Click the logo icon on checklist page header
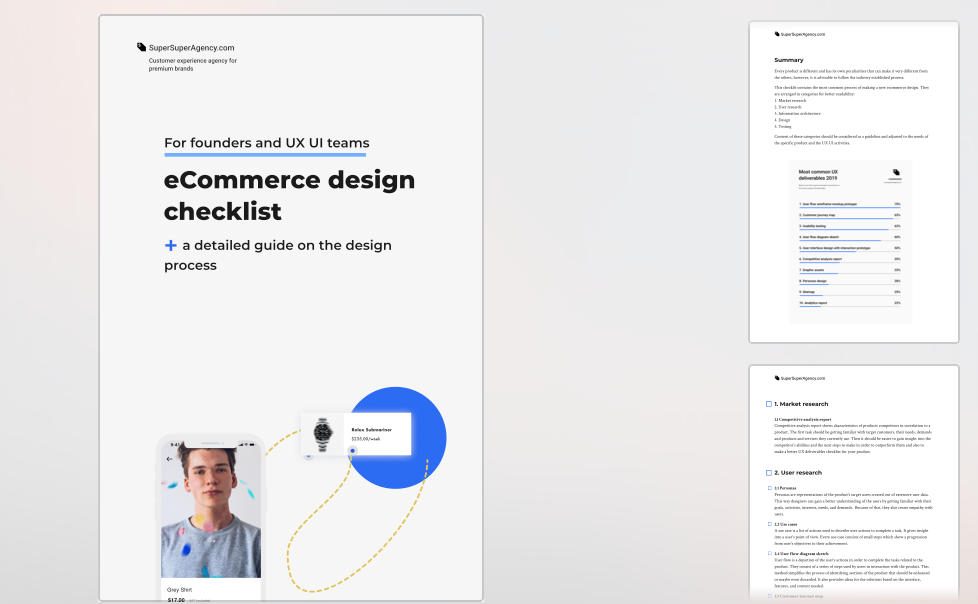Image resolution: width=978 pixels, height=604 pixels. (x=777, y=378)
